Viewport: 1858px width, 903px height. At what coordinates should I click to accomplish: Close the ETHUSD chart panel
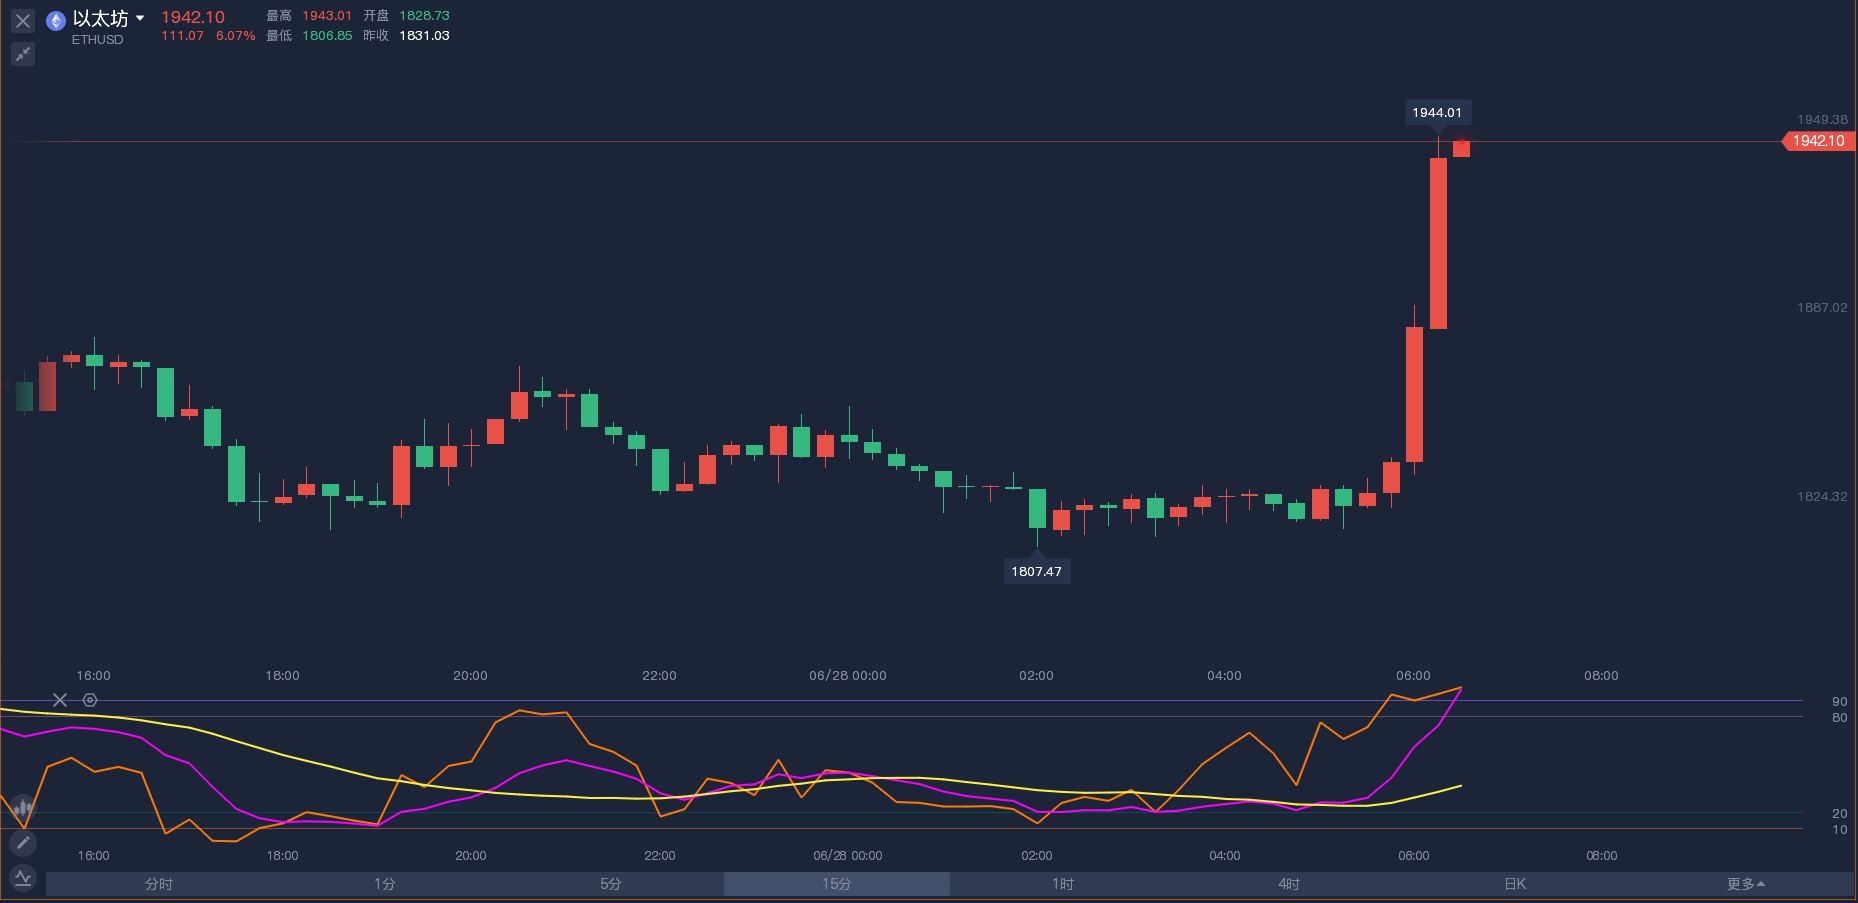(x=23, y=21)
